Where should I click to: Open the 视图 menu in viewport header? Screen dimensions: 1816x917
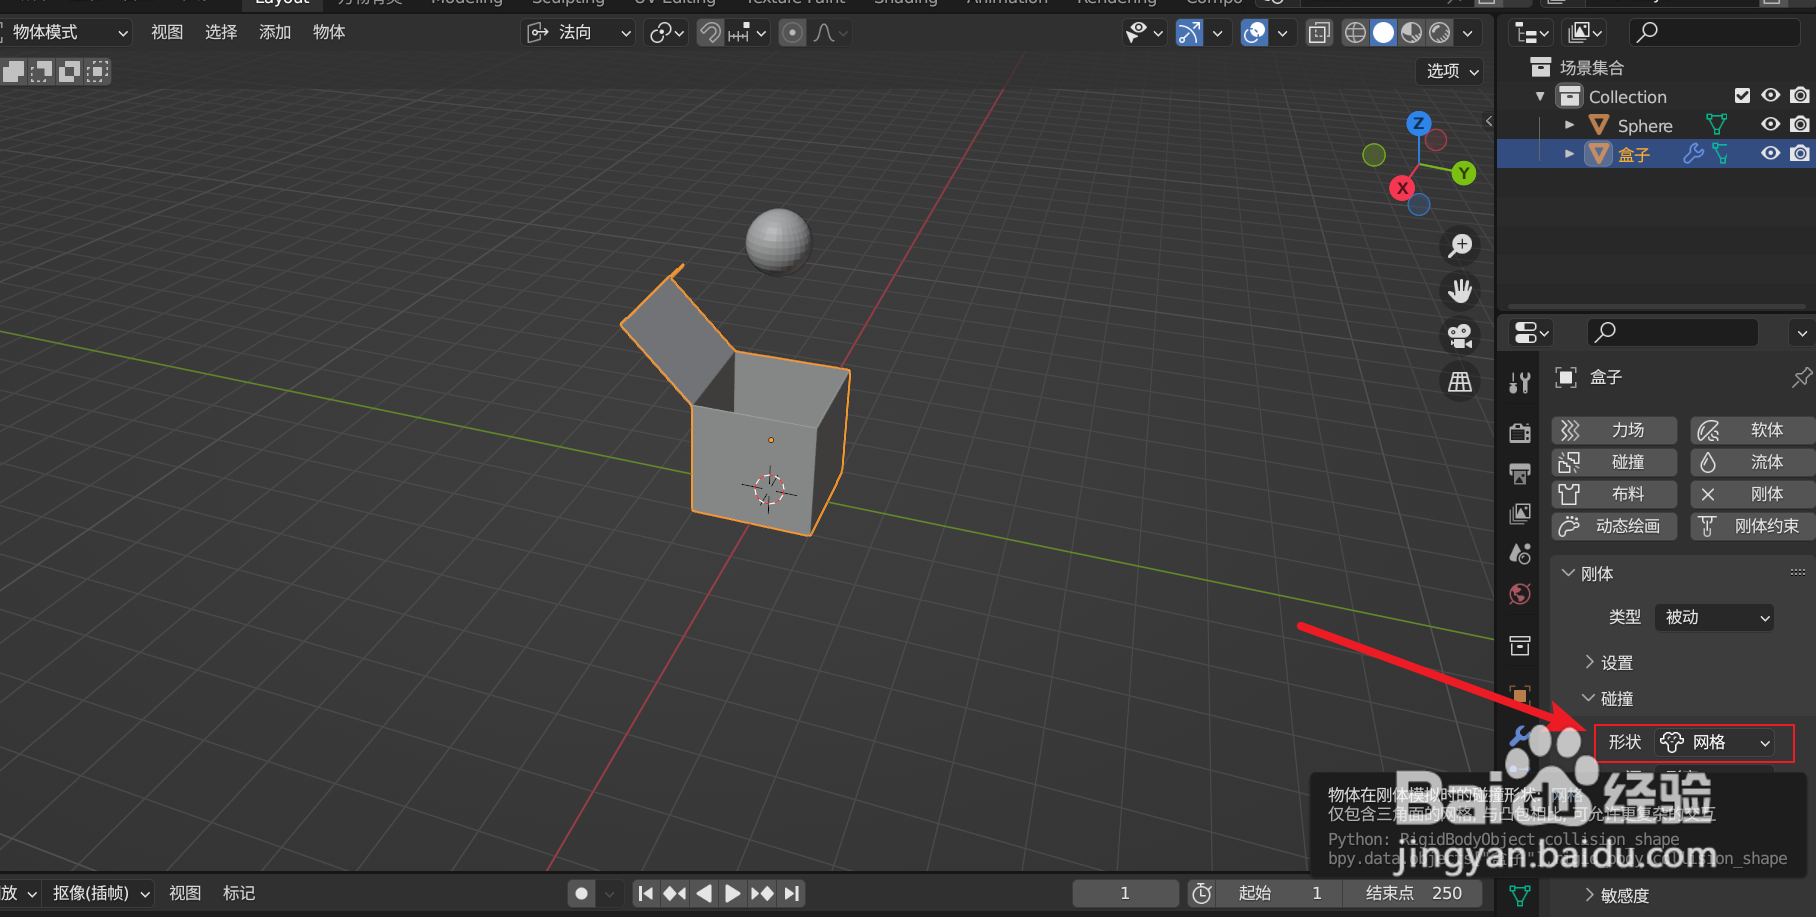(167, 33)
